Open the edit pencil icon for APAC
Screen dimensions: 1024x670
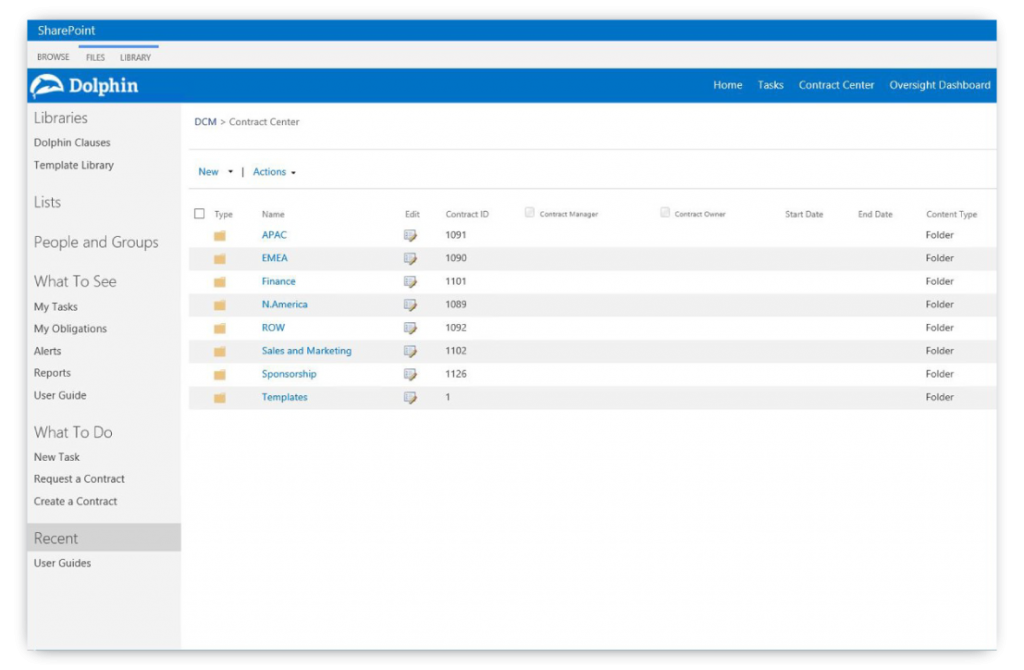[410, 234]
